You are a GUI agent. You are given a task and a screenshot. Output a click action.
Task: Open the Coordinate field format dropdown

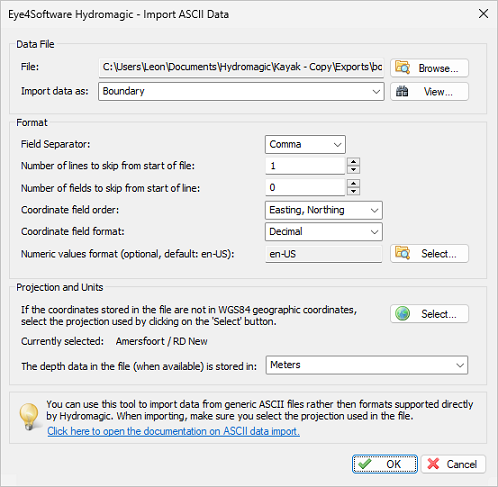(x=324, y=232)
